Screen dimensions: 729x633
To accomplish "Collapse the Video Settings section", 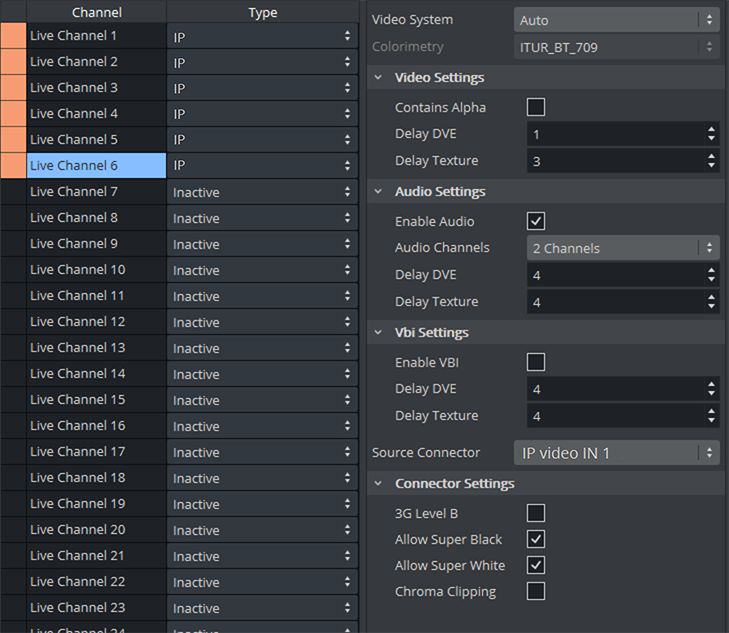I will click(x=380, y=78).
